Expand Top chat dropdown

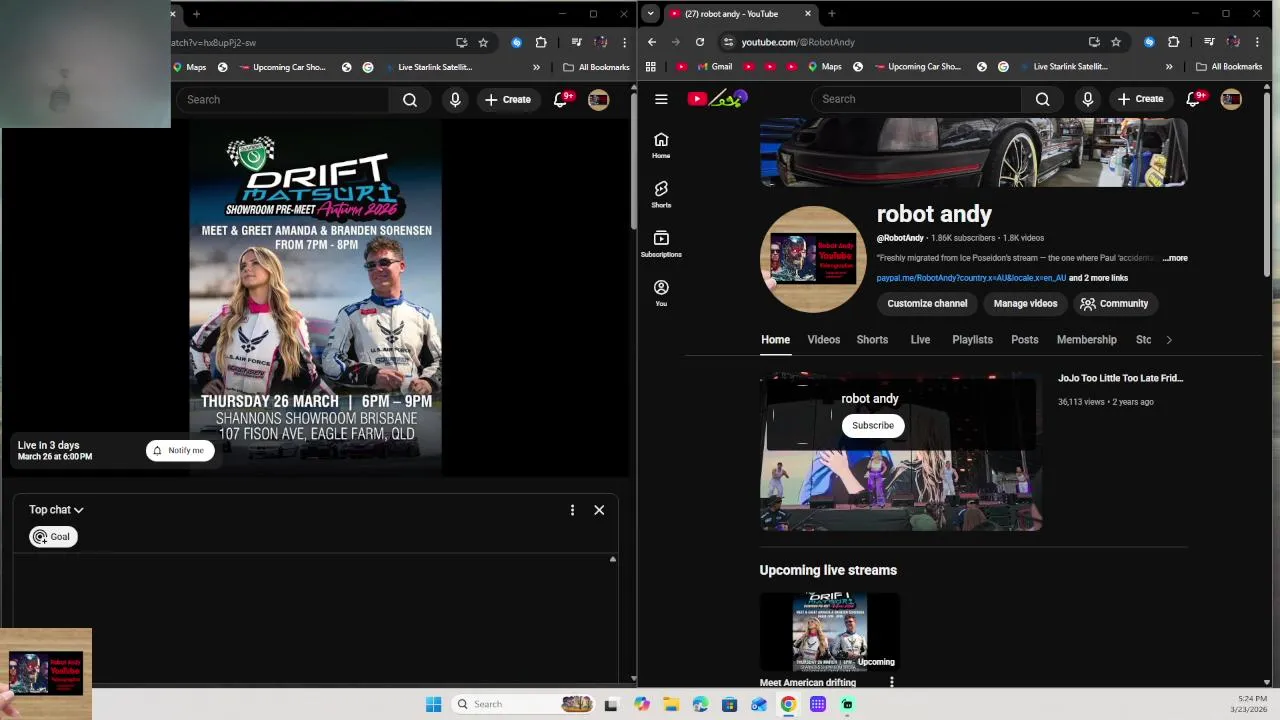pos(56,510)
